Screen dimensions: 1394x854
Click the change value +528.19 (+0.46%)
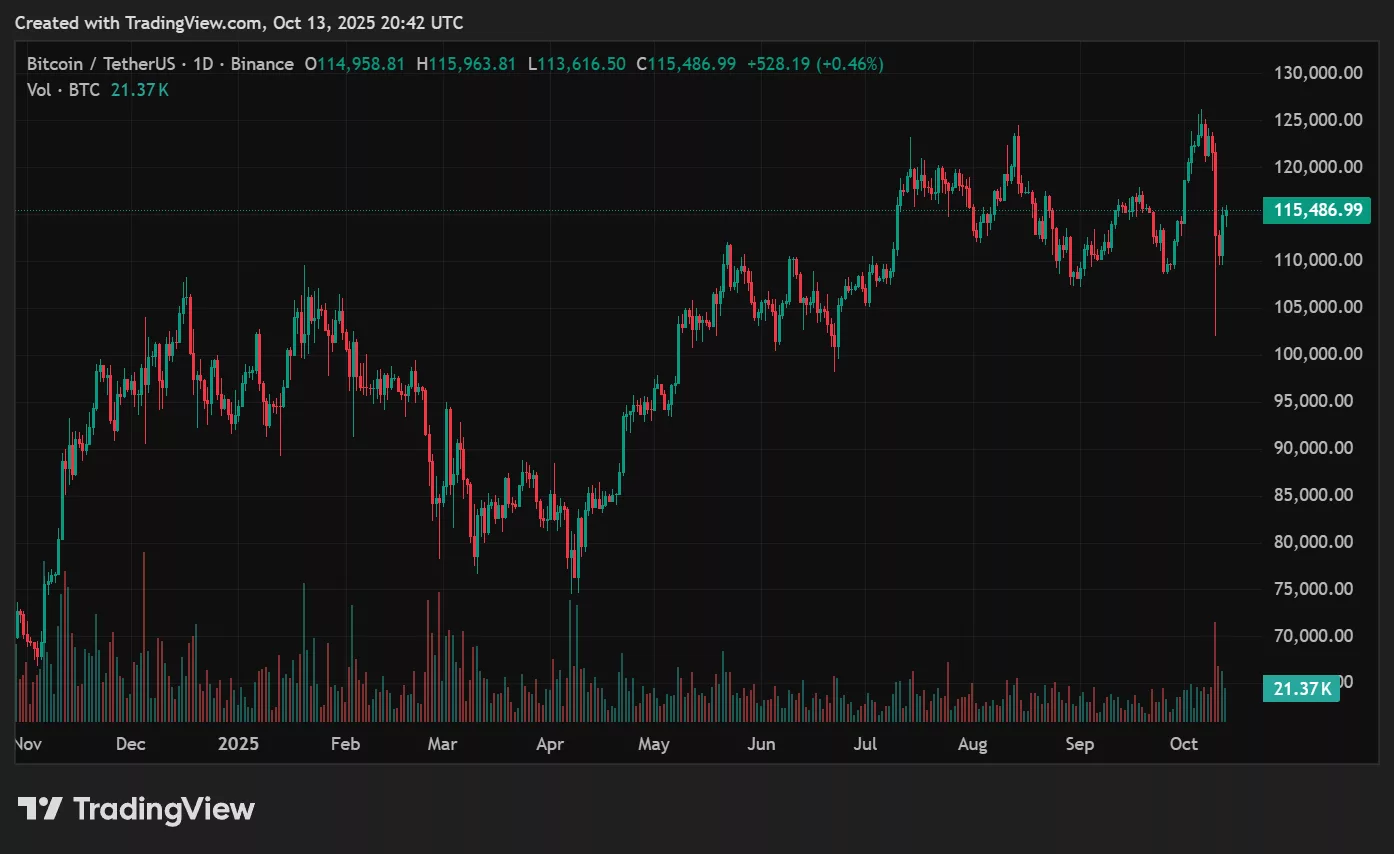pos(815,63)
